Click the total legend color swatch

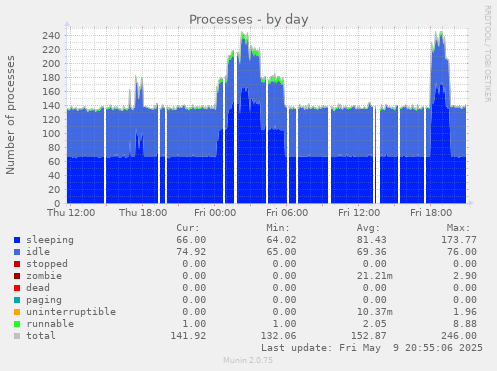coord(17,336)
